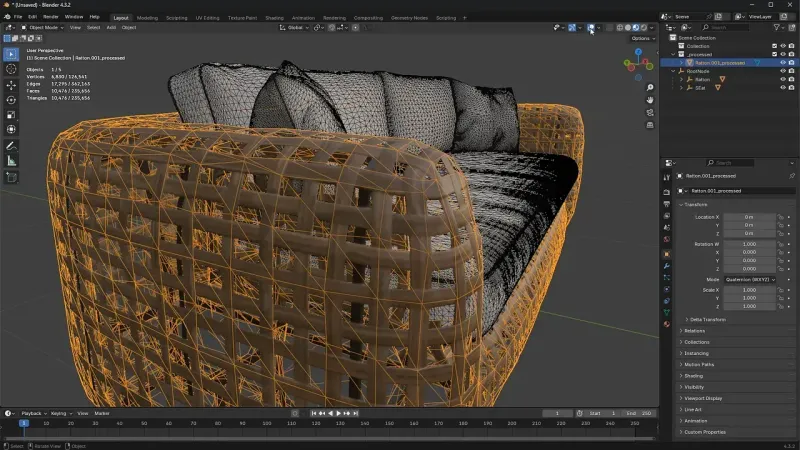
Task: Hide Ratton.001_processed in viewport
Action: click(782, 62)
